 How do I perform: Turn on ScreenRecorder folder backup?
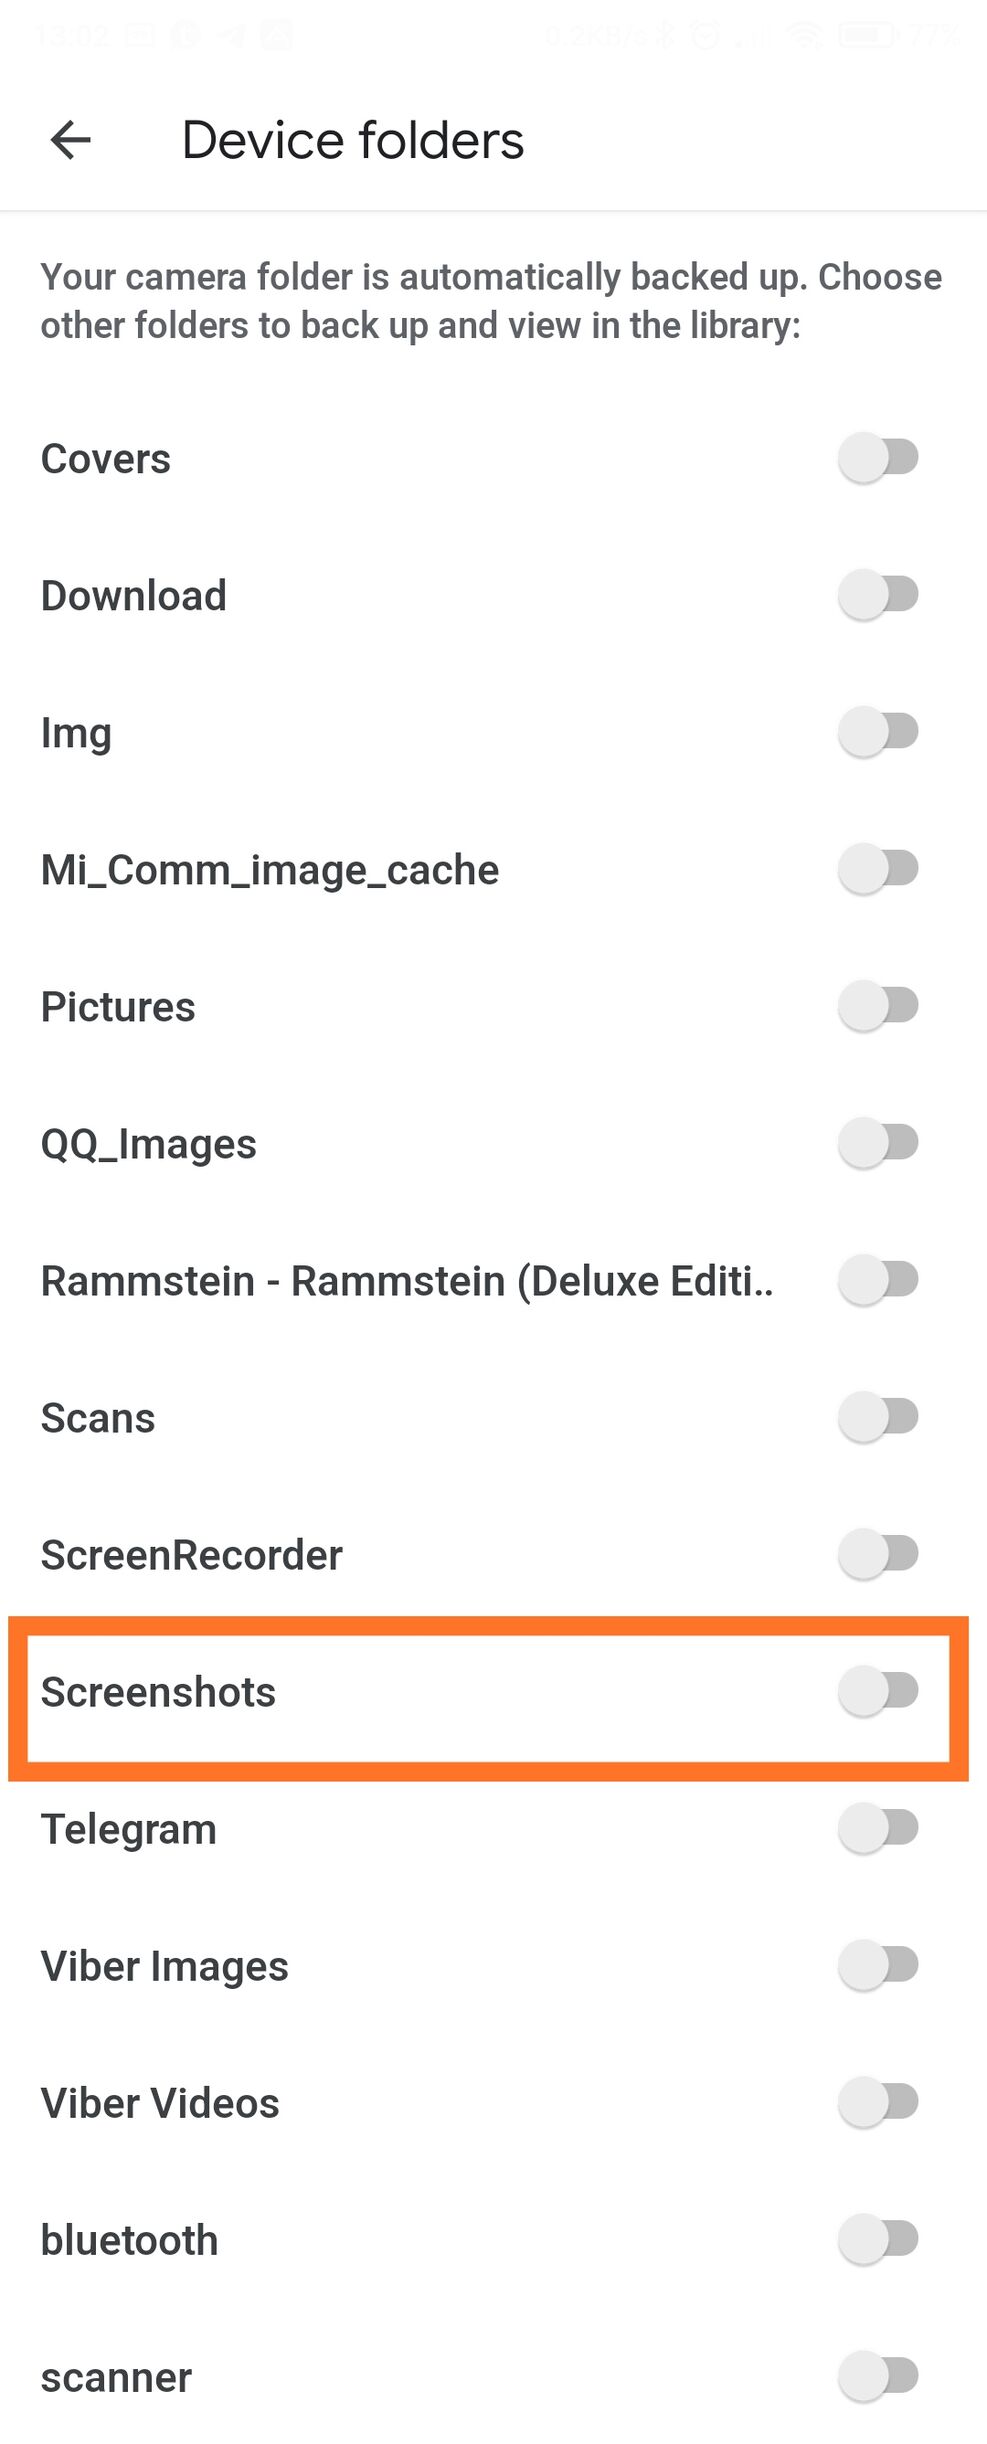(x=879, y=1554)
